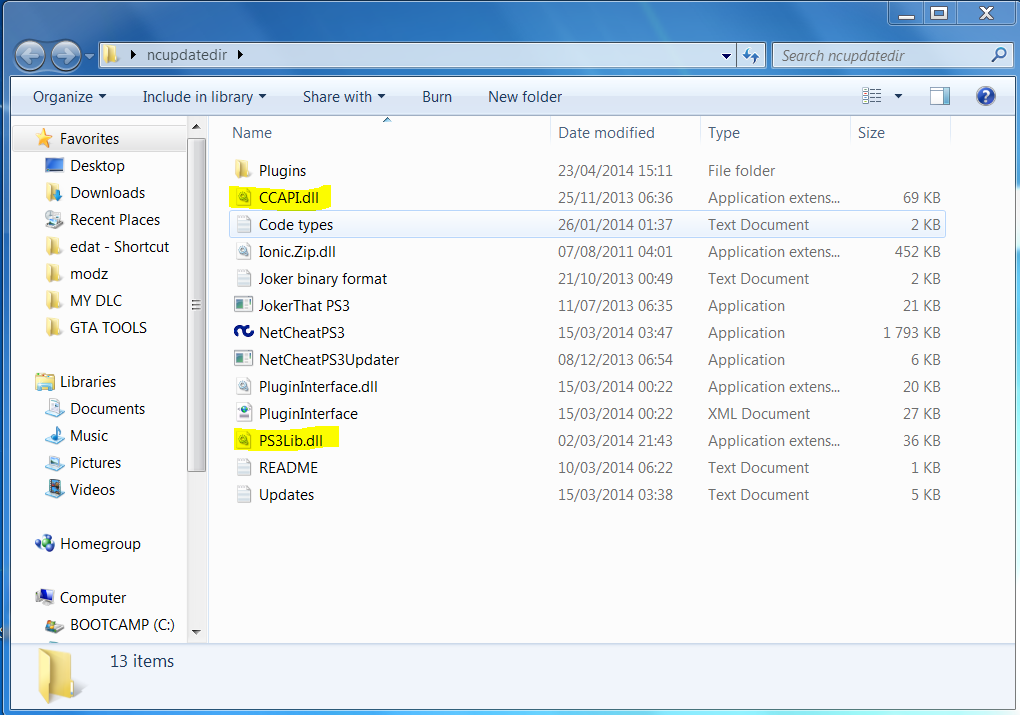Click the Favorites header in navigation pane
The height and width of the screenshot is (715, 1020).
89,139
